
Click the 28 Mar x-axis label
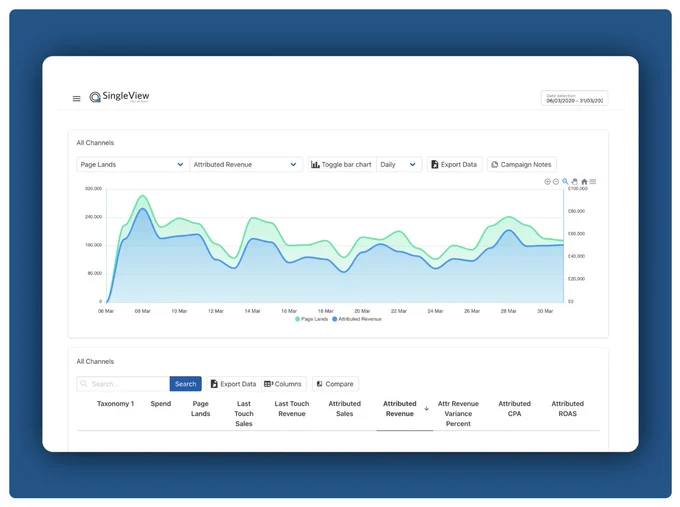click(x=509, y=311)
